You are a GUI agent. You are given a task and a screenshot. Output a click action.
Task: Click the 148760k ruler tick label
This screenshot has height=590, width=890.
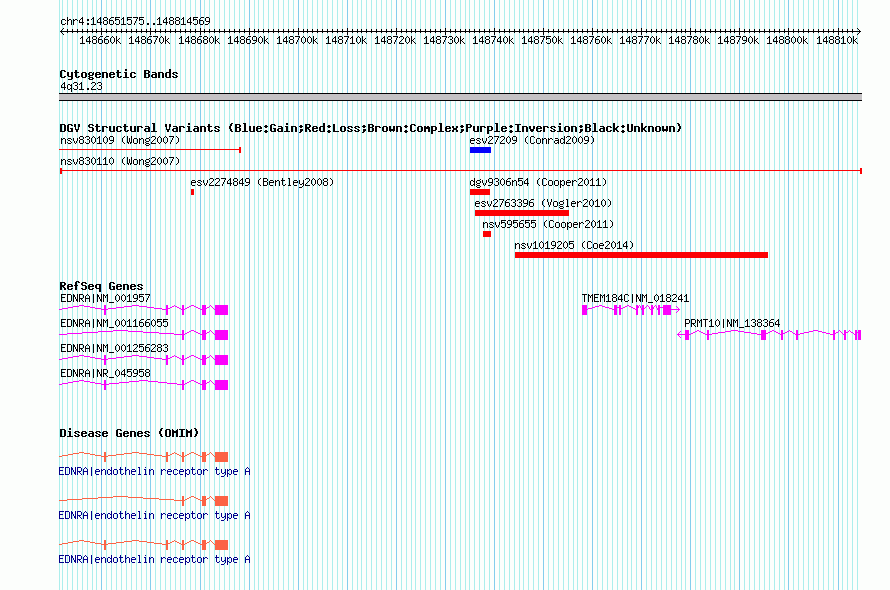pyautogui.click(x=591, y=40)
